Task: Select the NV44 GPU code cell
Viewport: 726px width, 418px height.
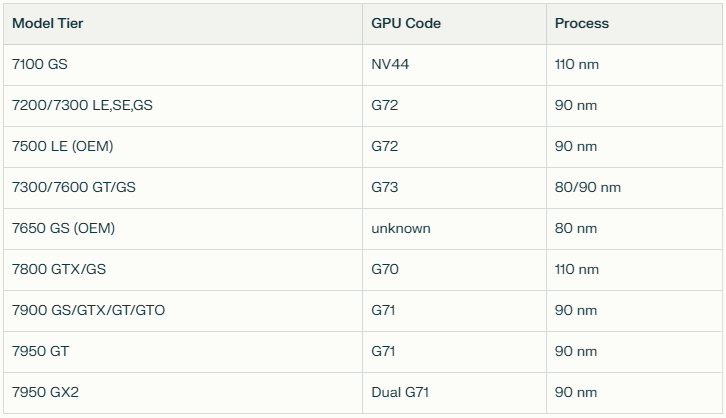Action: (390, 64)
